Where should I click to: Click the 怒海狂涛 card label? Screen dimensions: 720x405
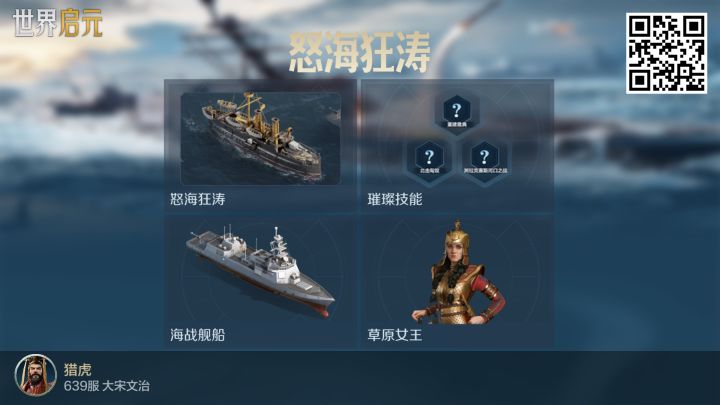point(197,199)
